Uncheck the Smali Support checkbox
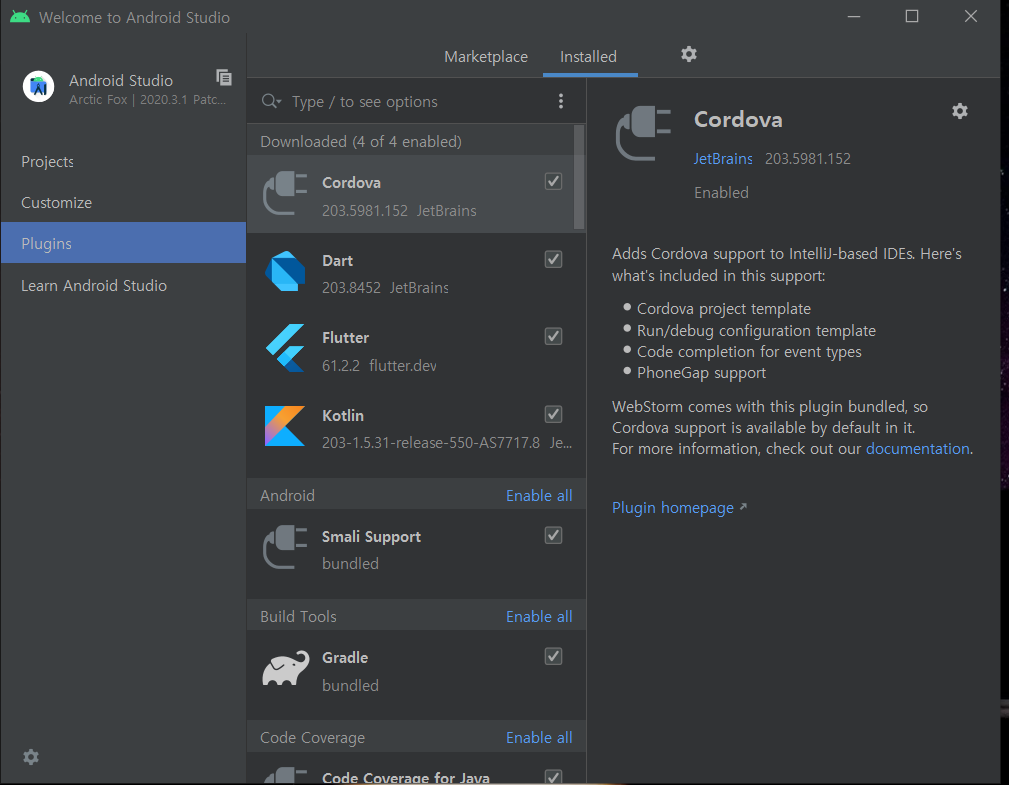Screen dimensions: 1009x785 (553, 535)
